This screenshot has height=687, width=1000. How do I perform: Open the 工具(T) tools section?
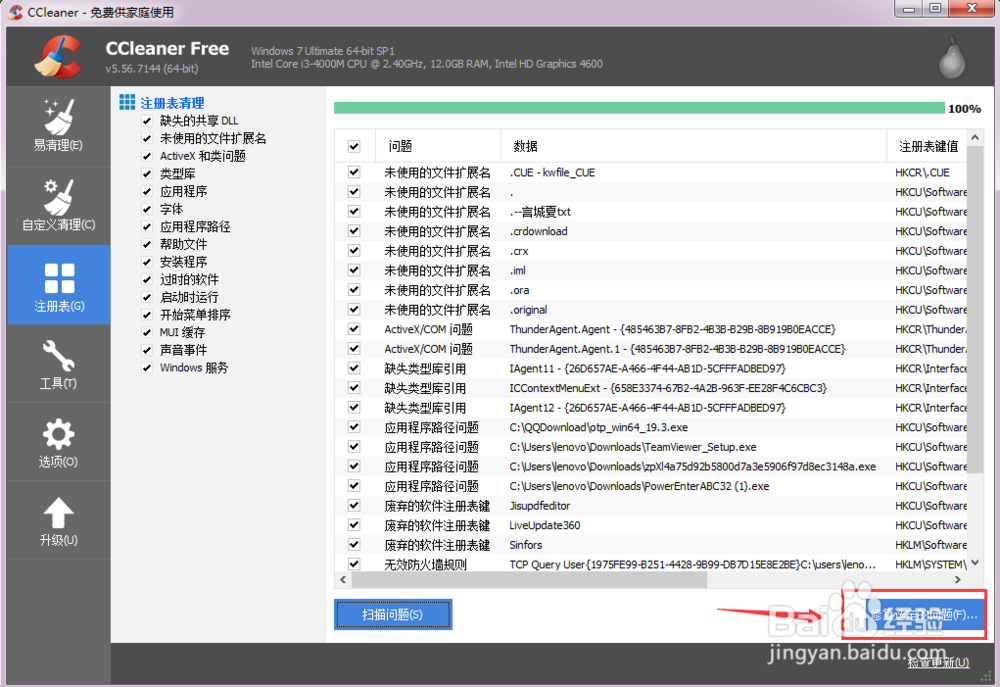tap(58, 364)
